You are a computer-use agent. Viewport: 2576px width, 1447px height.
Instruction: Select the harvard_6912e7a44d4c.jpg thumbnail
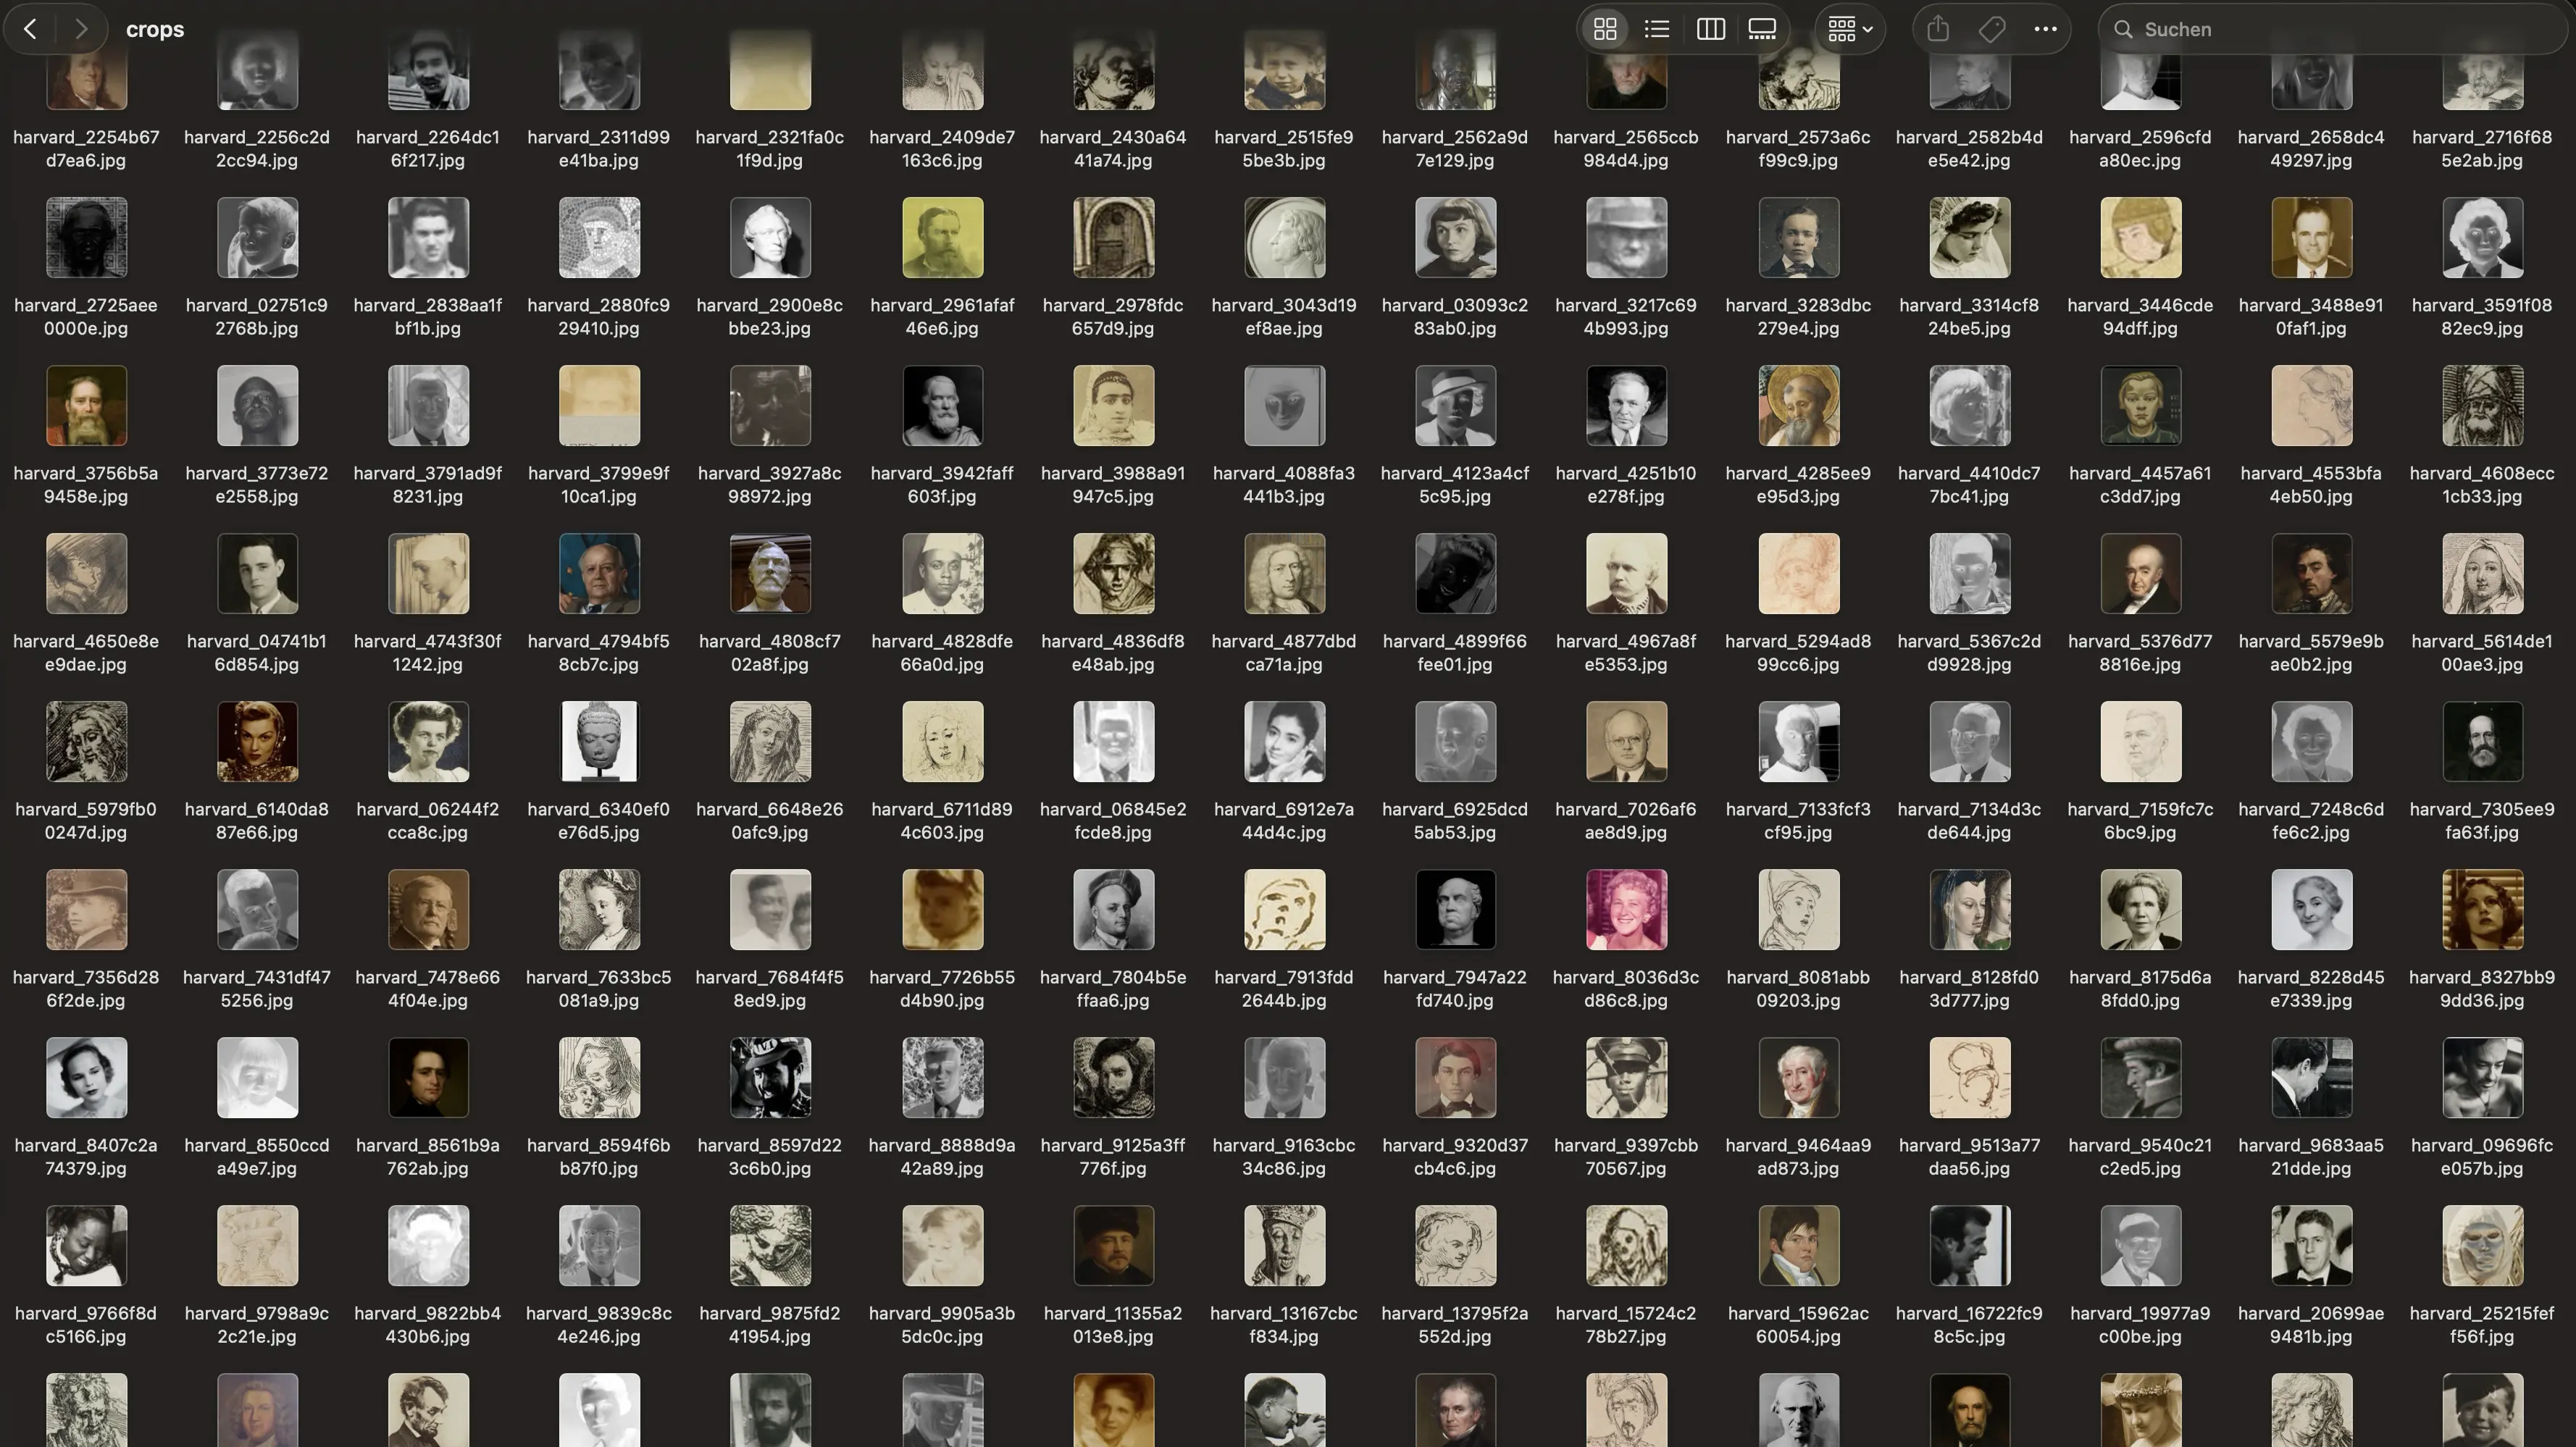coord(1284,741)
